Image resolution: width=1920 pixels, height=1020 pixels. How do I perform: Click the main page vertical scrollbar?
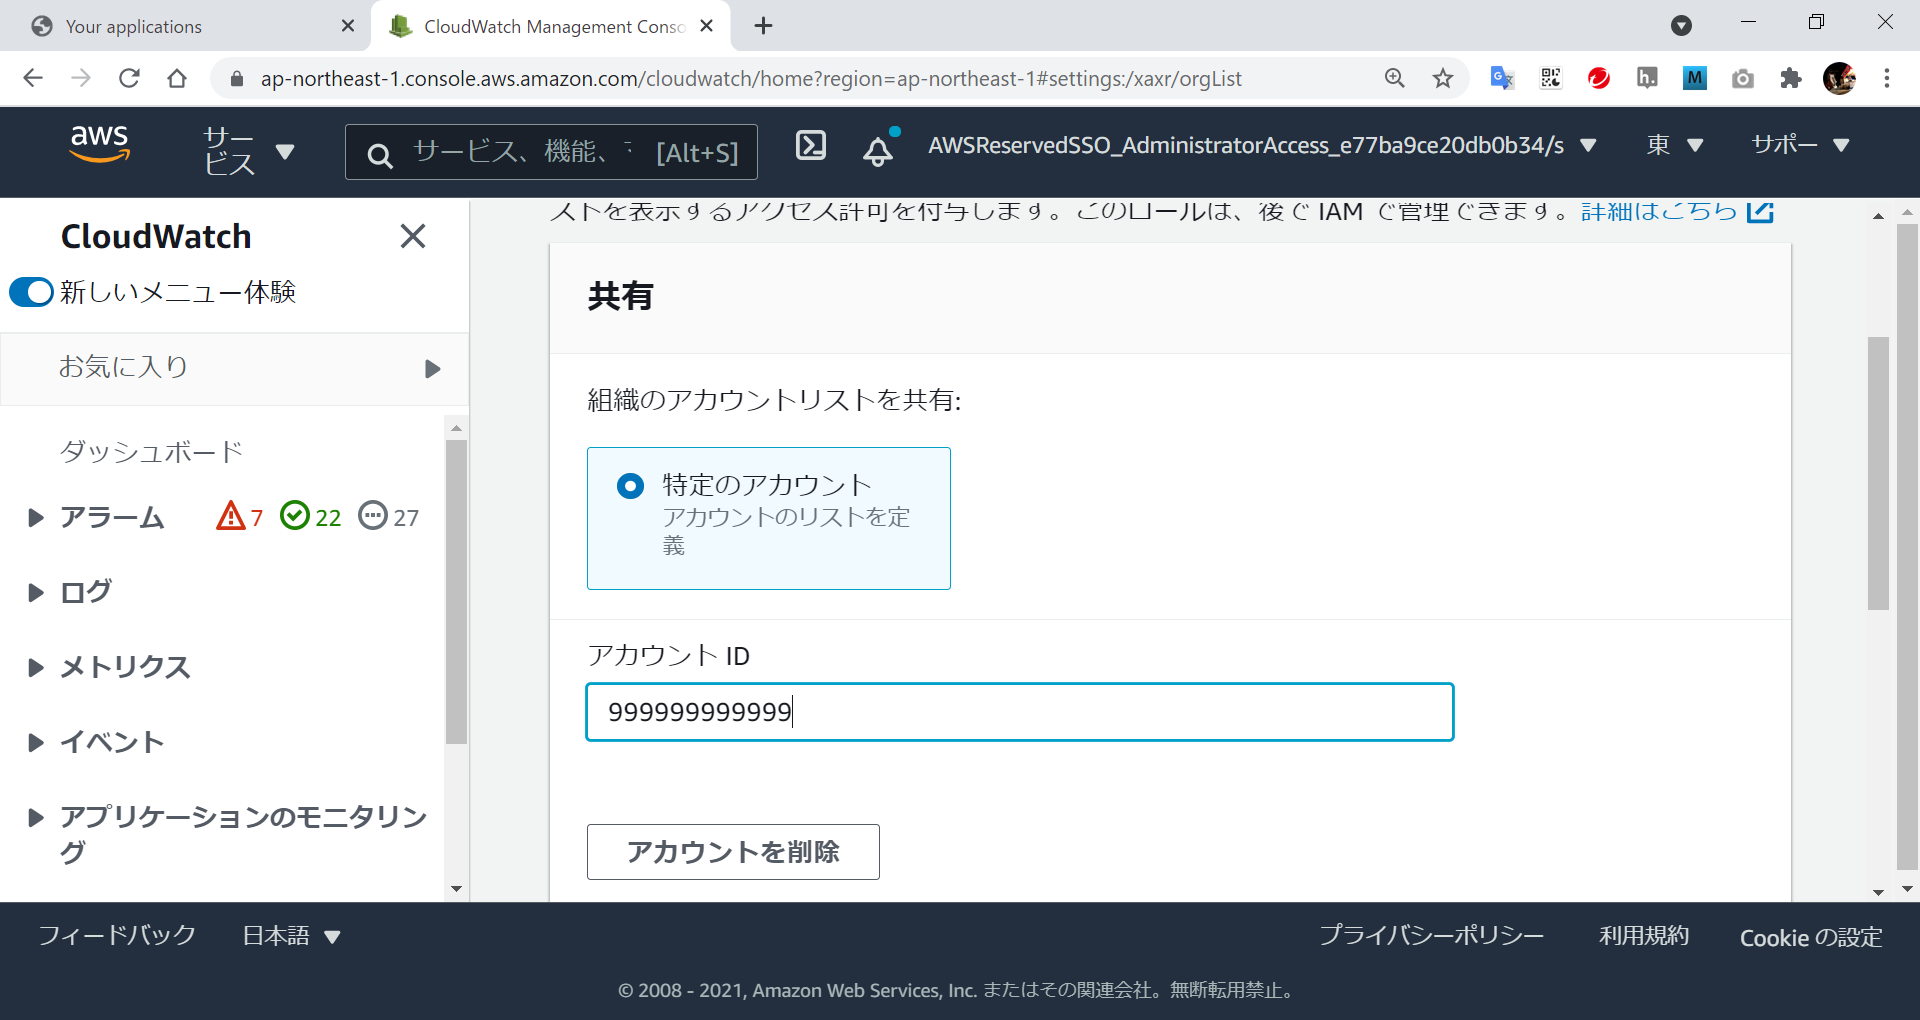tap(1878, 473)
